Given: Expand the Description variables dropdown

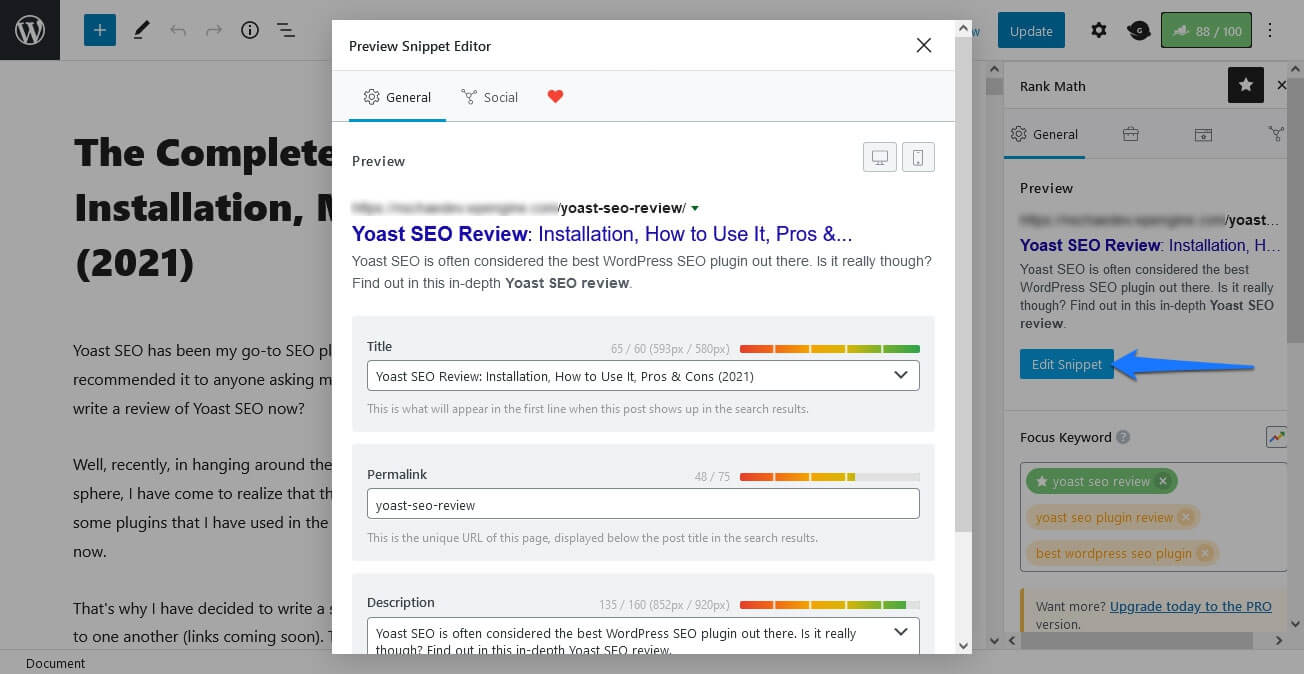Looking at the screenshot, I should coord(900,632).
